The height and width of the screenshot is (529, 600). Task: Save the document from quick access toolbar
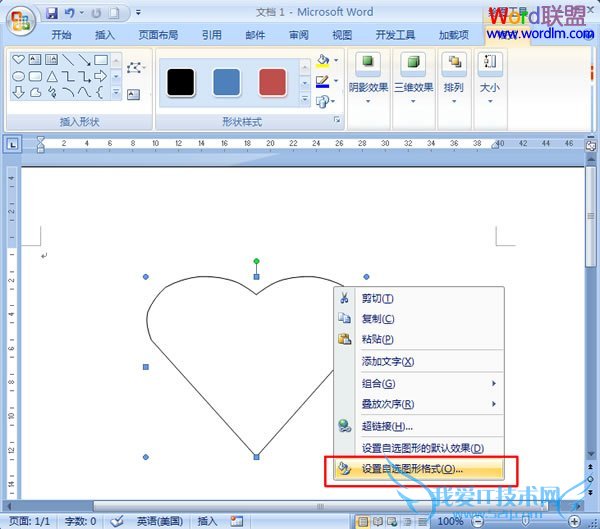point(52,13)
